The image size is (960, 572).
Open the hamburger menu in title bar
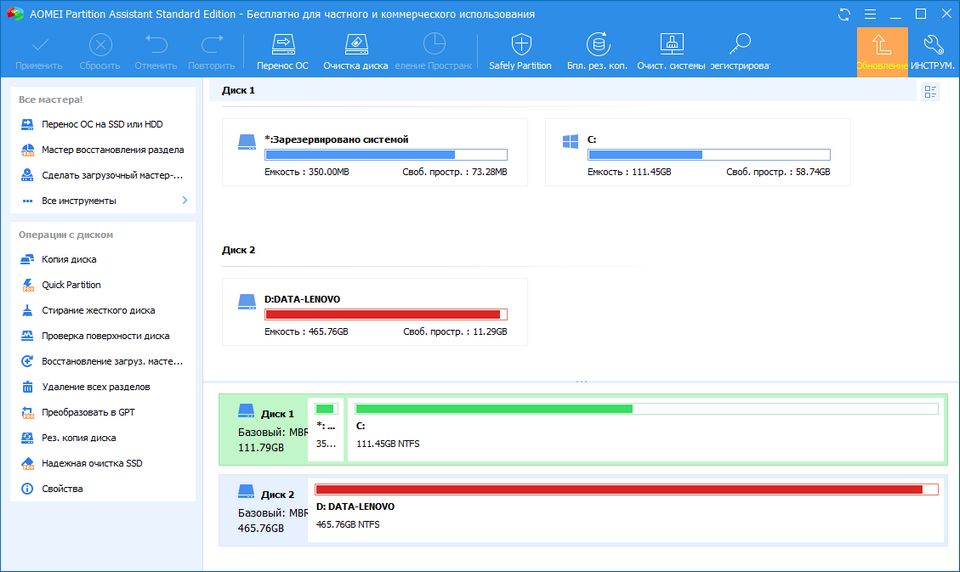[x=870, y=14]
